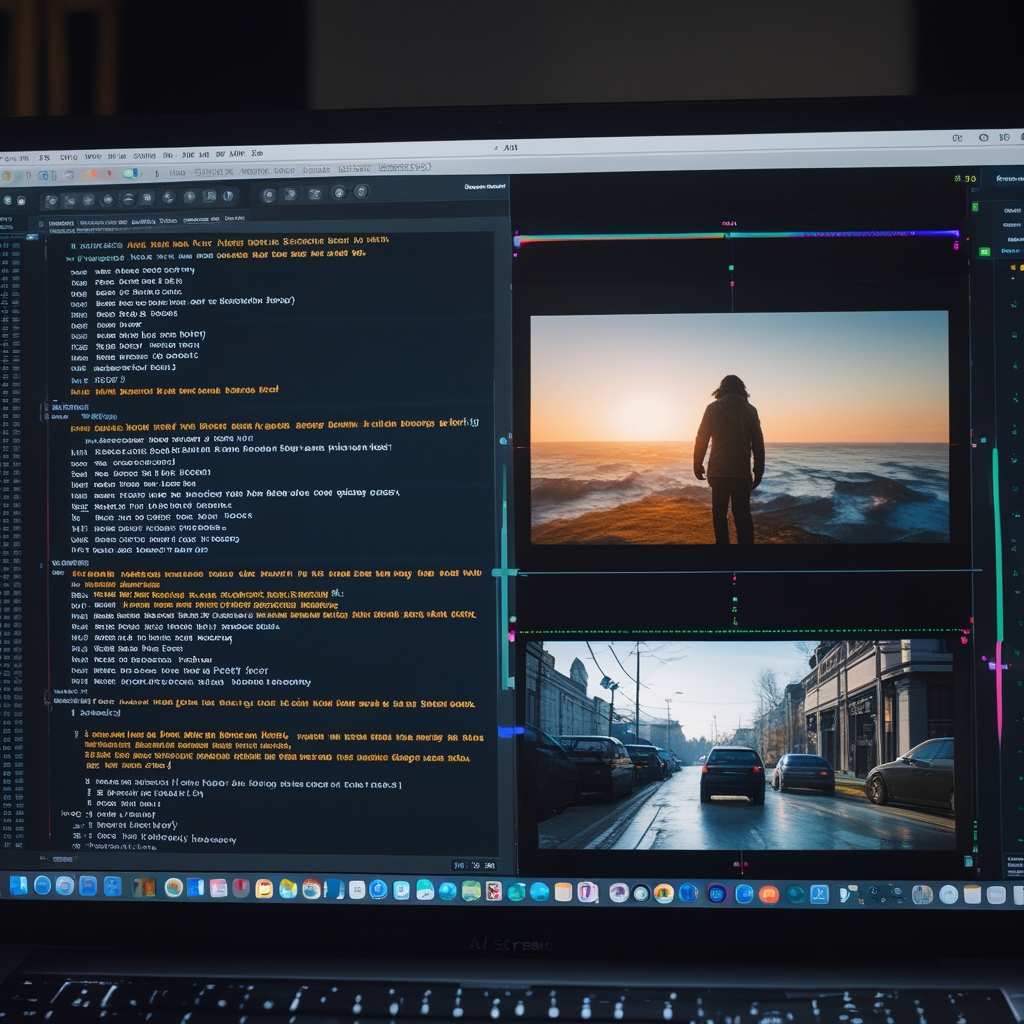
Task: Click the purple oval icon in the upper toolbar row
Action: 69,175
